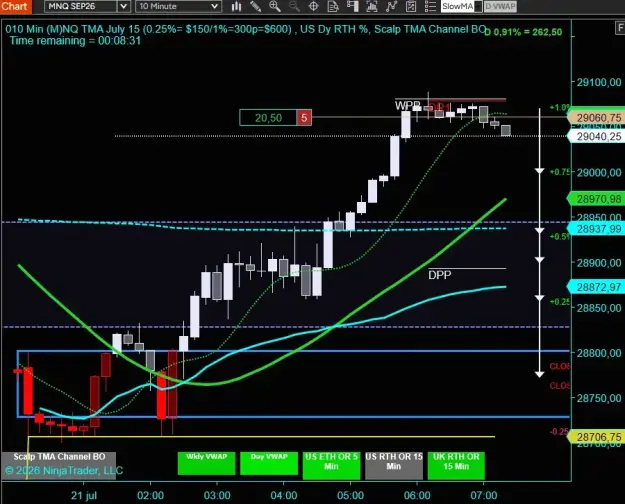
Task: Open the chart properties list icon
Action: click(430, 6)
